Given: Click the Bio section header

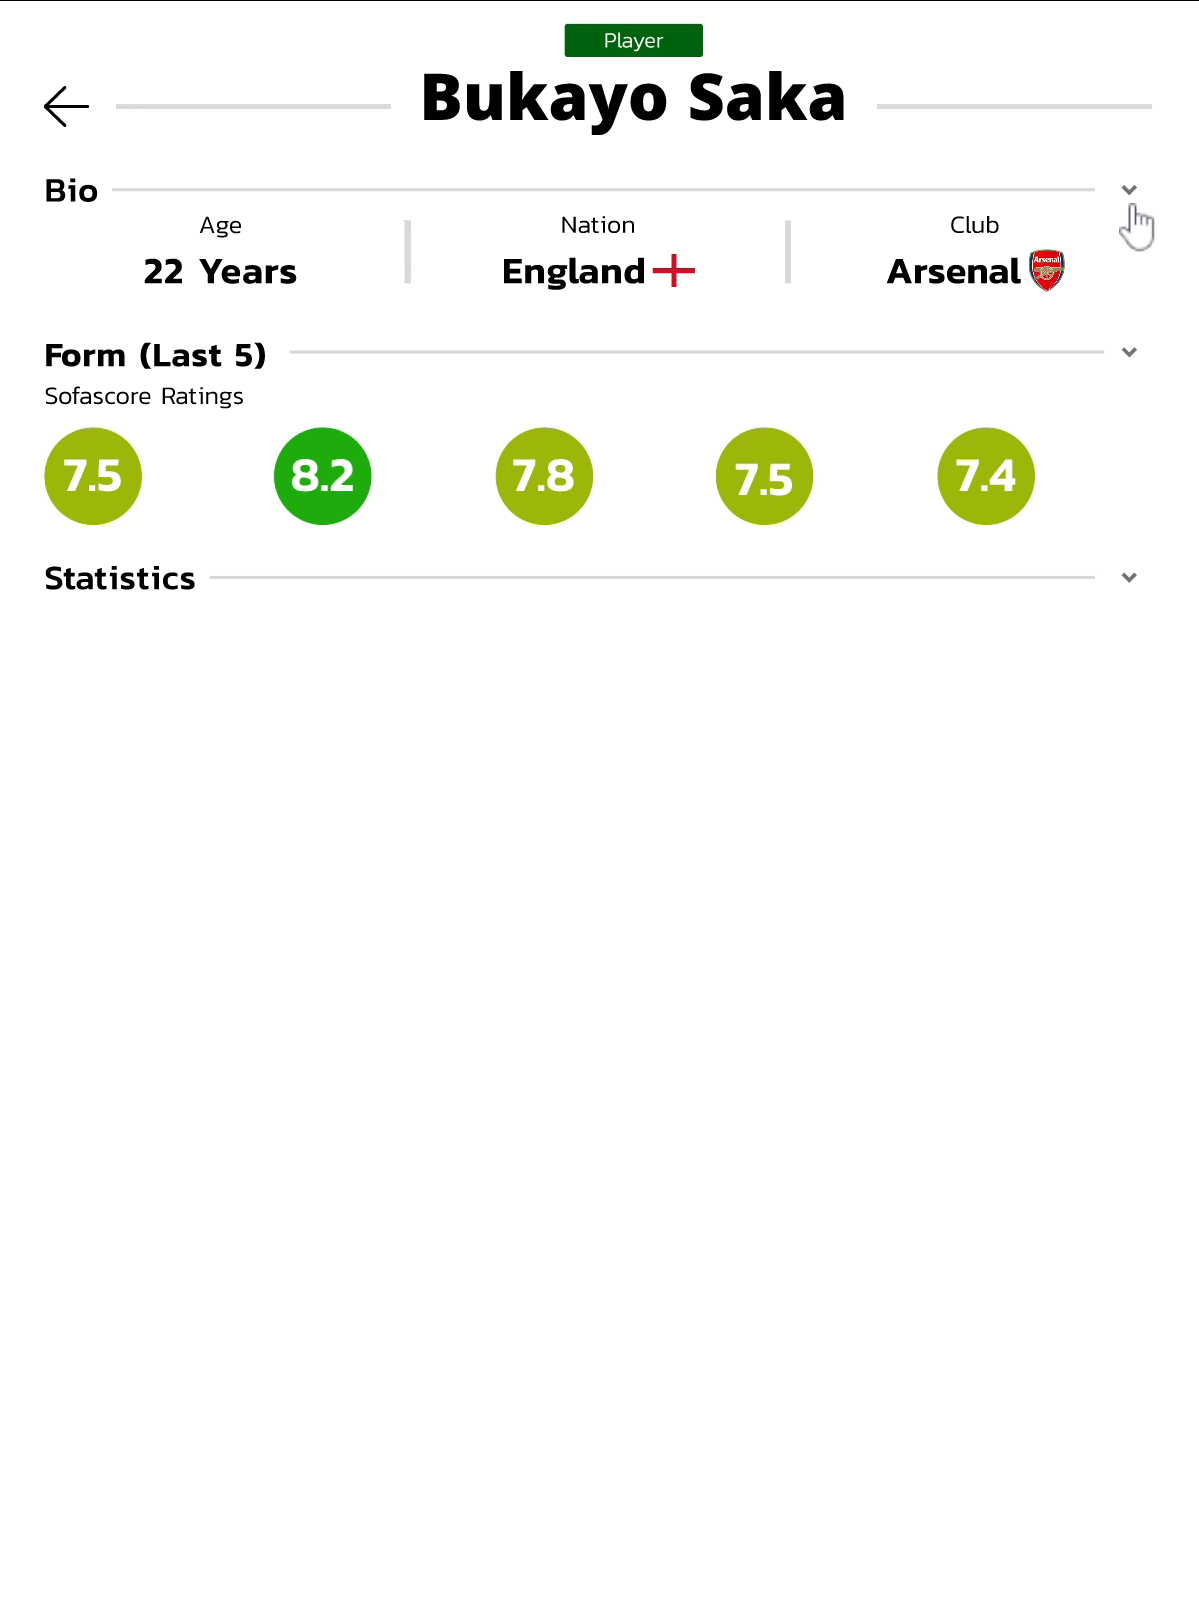Looking at the screenshot, I should (x=71, y=191).
